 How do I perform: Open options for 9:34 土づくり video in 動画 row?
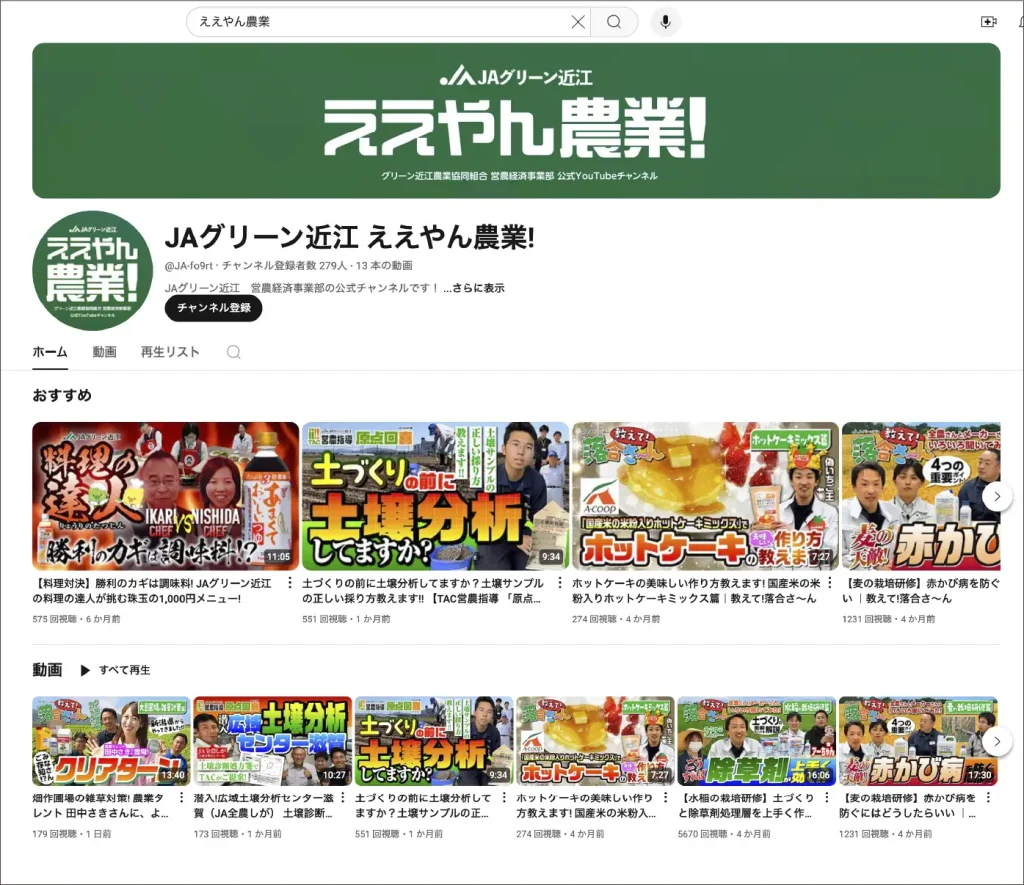tap(504, 797)
